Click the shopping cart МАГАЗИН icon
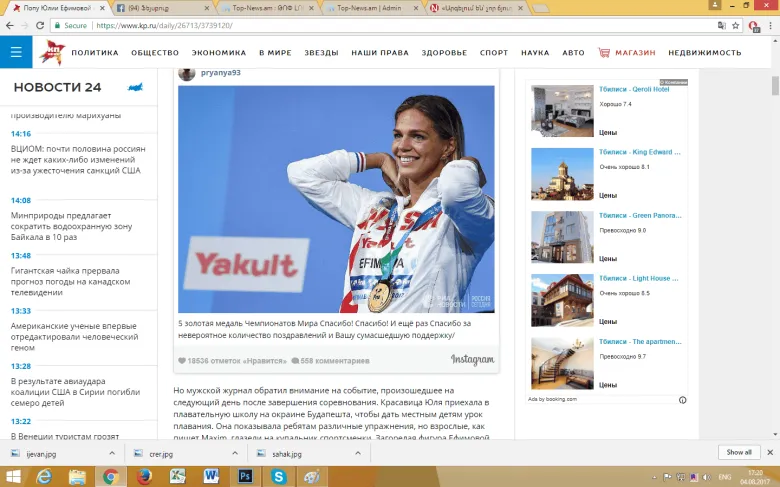This screenshot has height=487, width=780. pos(604,53)
